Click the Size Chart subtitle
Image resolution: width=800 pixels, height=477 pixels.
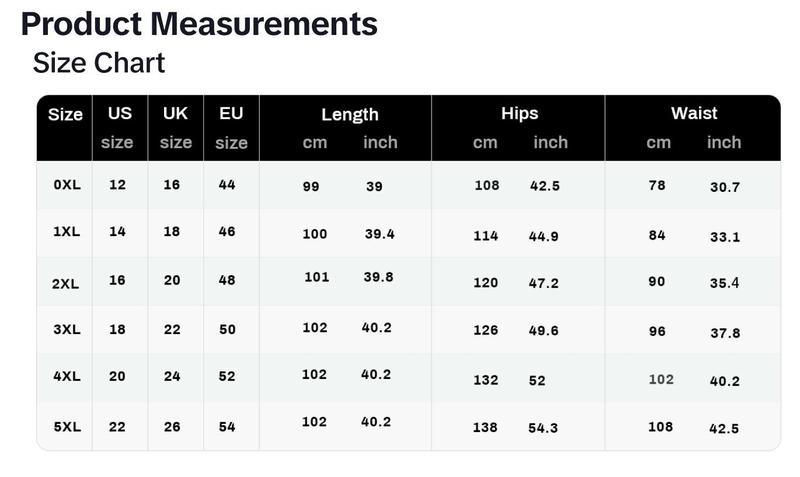pyautogui.click(x=98, y=63)
